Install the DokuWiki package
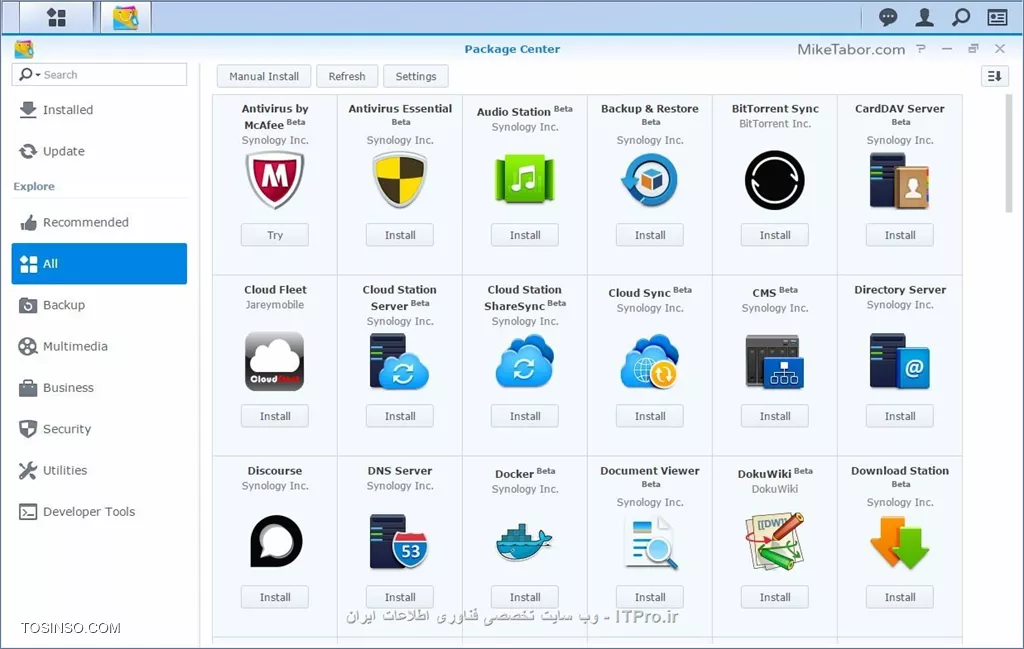This screenshot has height=649, width=1024. click(x=775, y=597)
